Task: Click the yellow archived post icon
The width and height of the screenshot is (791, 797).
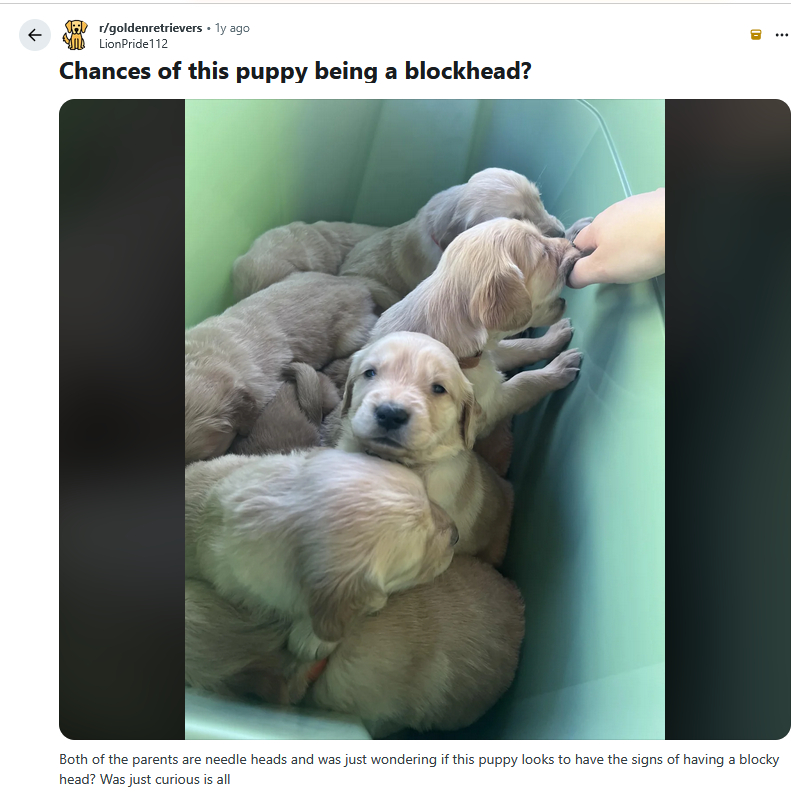Action: coord(755,35)
